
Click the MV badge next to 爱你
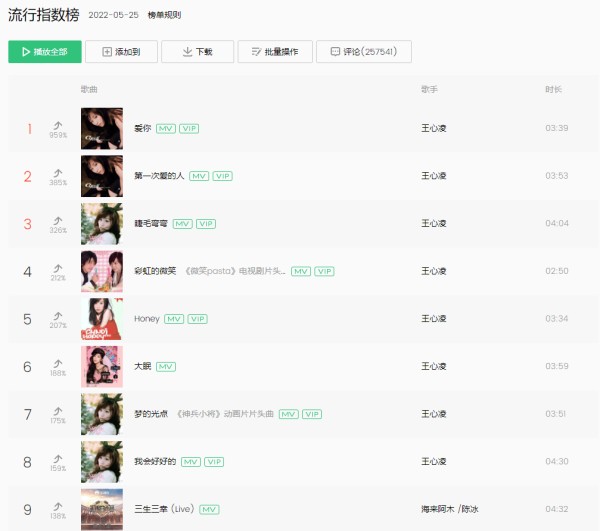166,129
